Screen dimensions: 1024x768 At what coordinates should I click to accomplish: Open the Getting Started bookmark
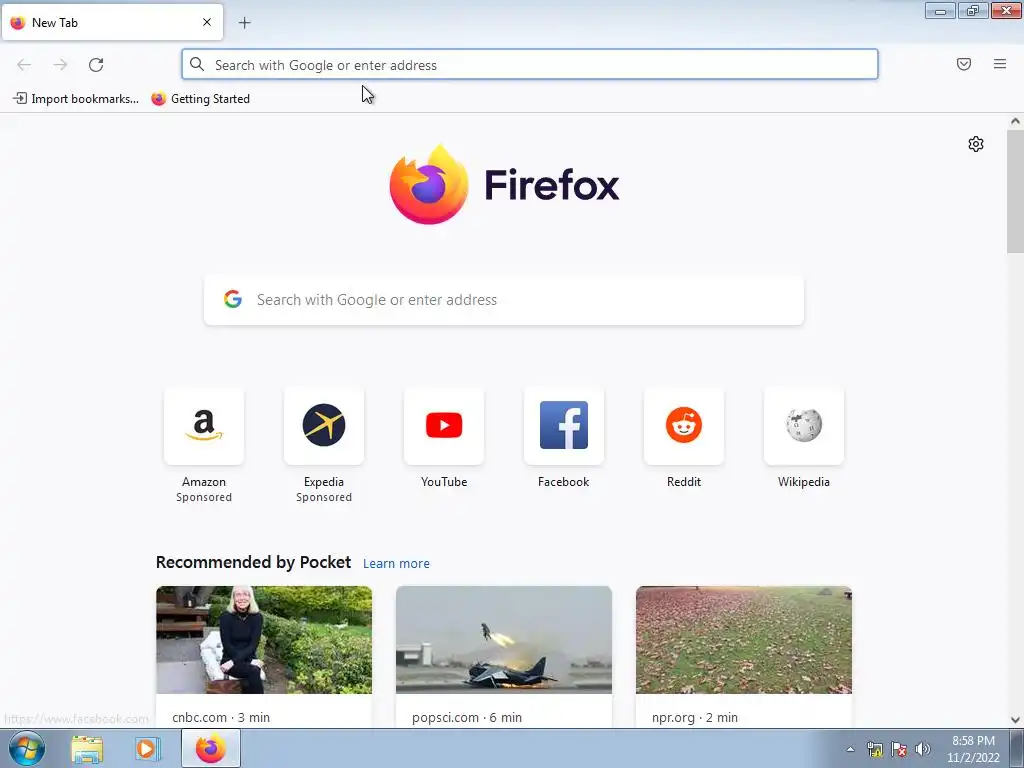200,99
